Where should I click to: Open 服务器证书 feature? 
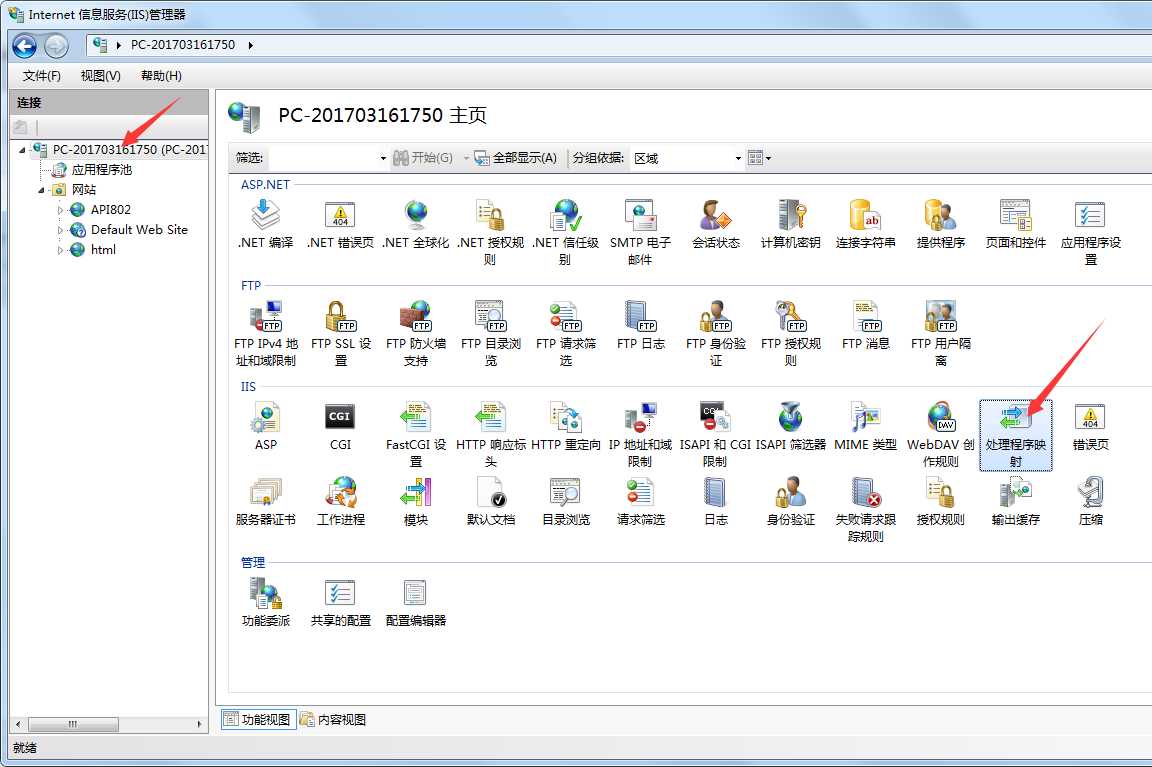pos(265,502)
